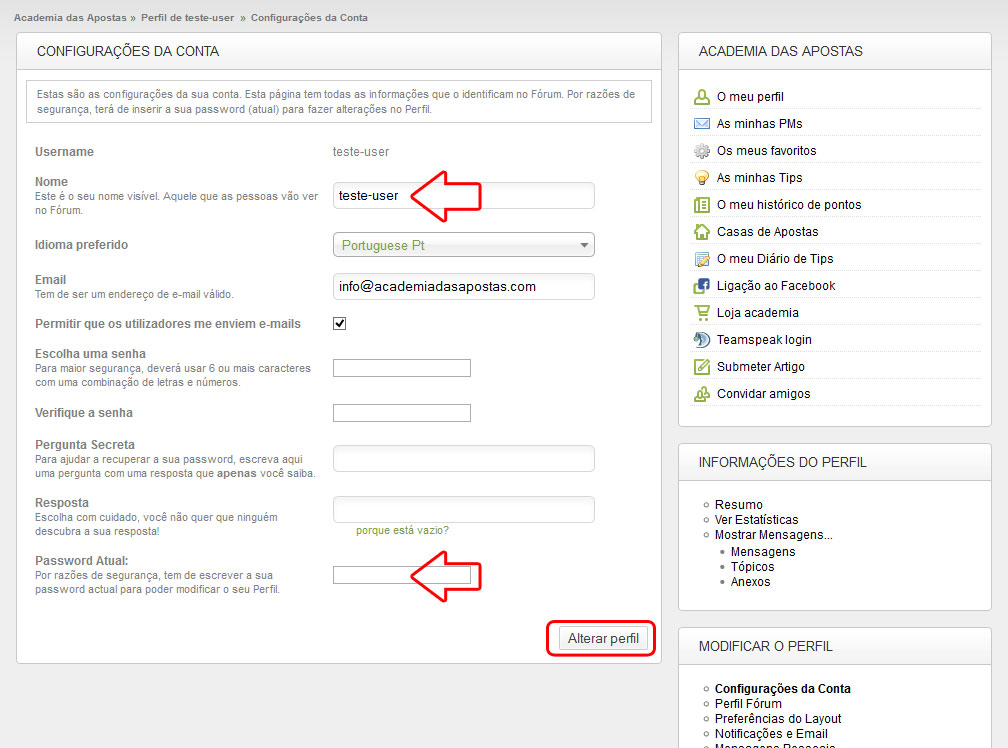Screen dimensions: 1008x748
Task: Go to Perfil de teste-user breadcrumb
Action: [188, 18]
